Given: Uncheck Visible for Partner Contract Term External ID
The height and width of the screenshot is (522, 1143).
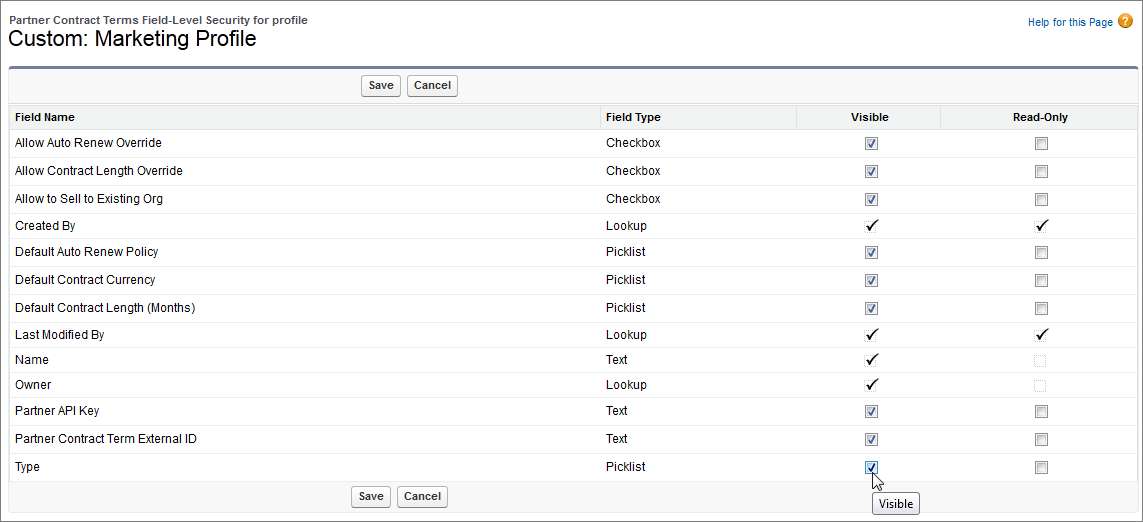Looking at the screenshot, I should coord(871,439).
